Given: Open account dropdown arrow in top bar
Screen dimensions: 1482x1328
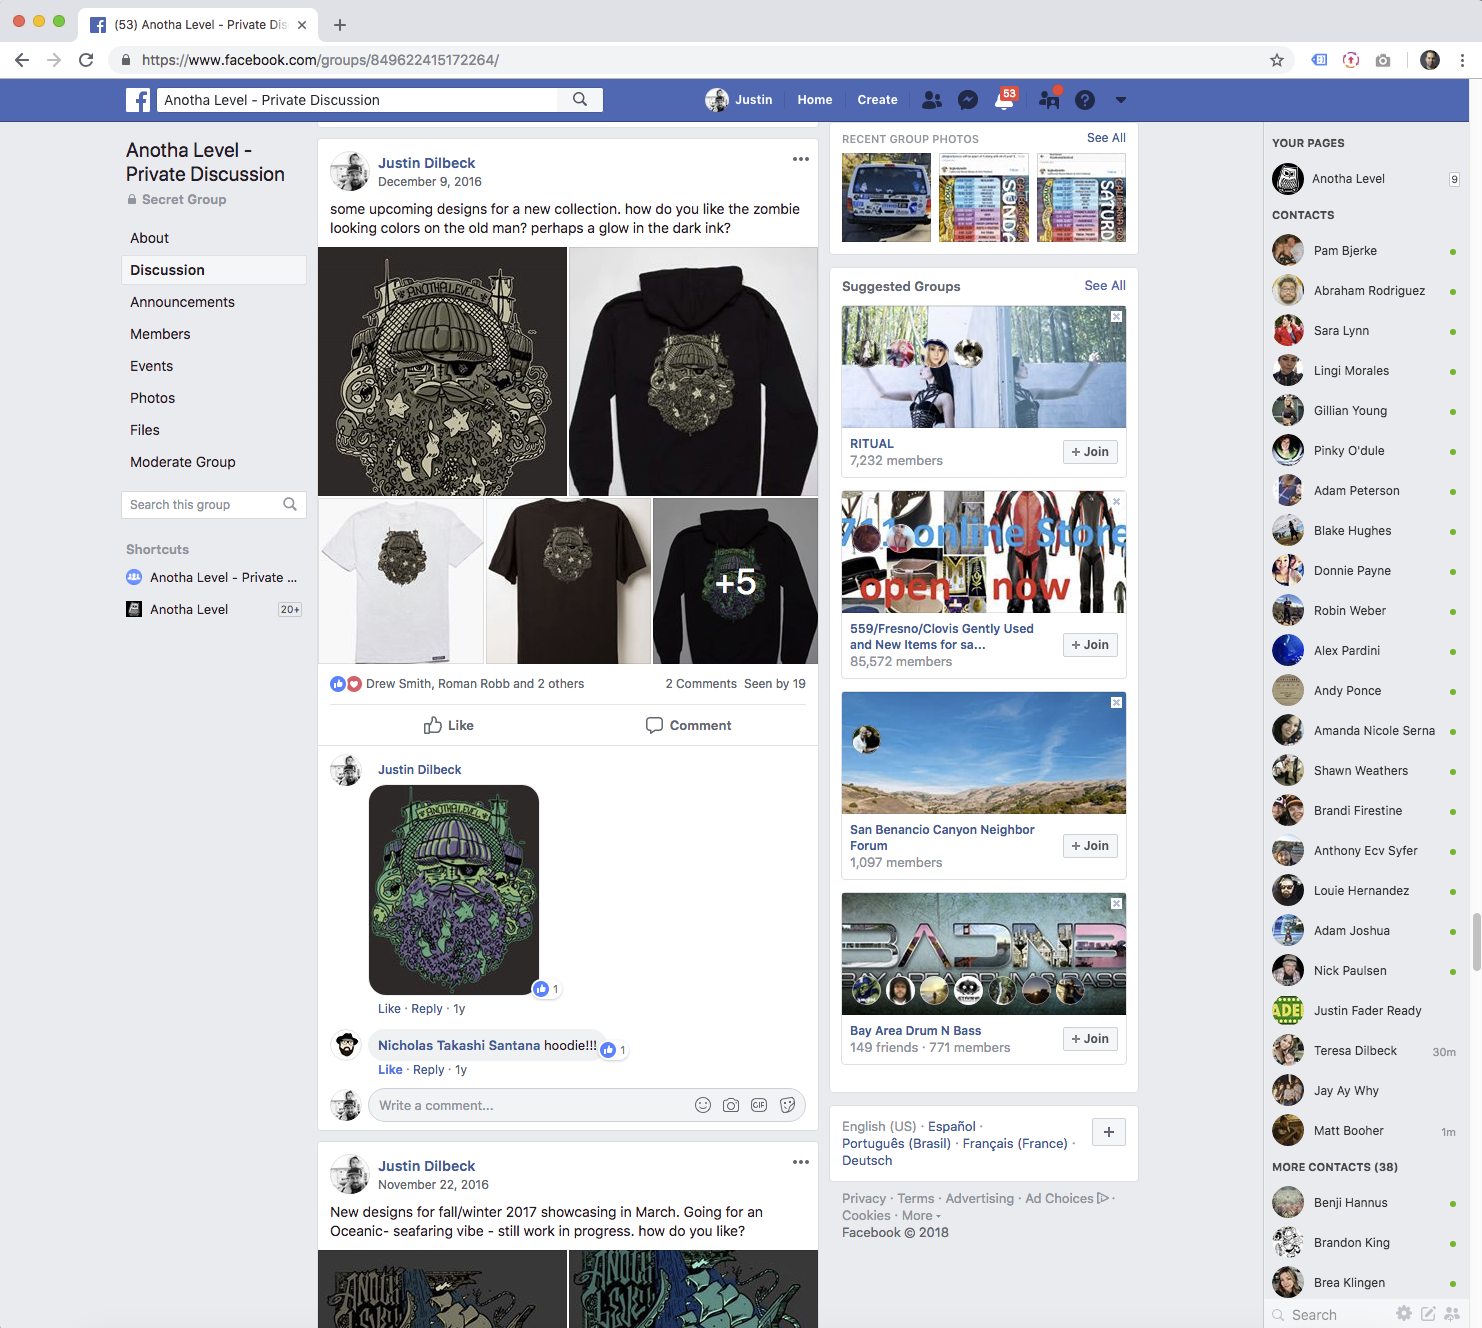Looking at the screenshot, I should point(1120,100).
